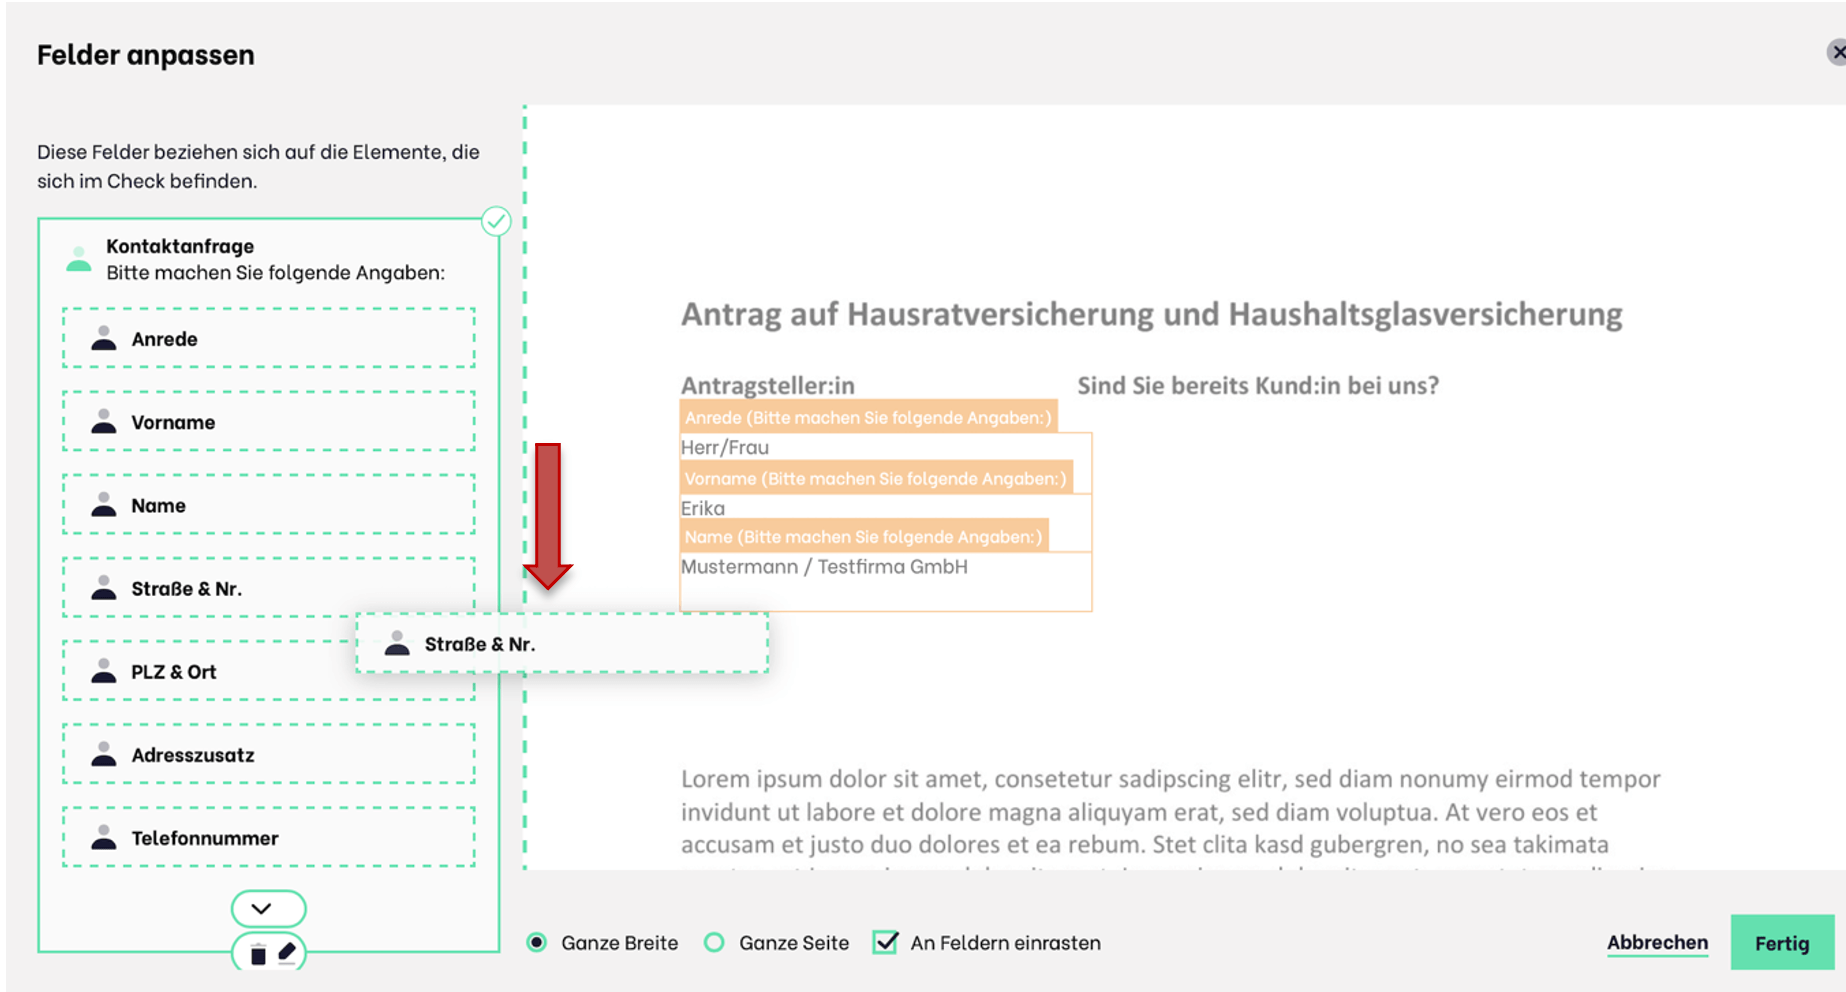Click person icon on the floating Straße & Nr. field
This screenshot has height=992, width=1846.
pyautogui.click(x=397, y=643)
